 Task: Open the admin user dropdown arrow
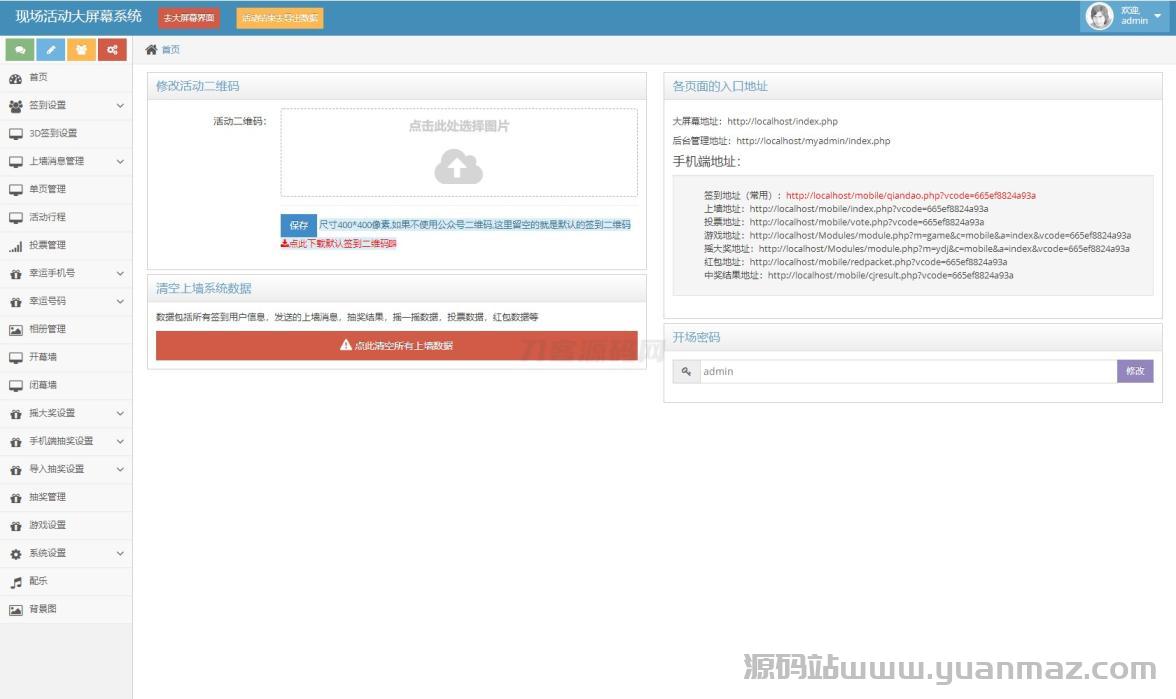pyautogui.click(x=1157, y=17)
